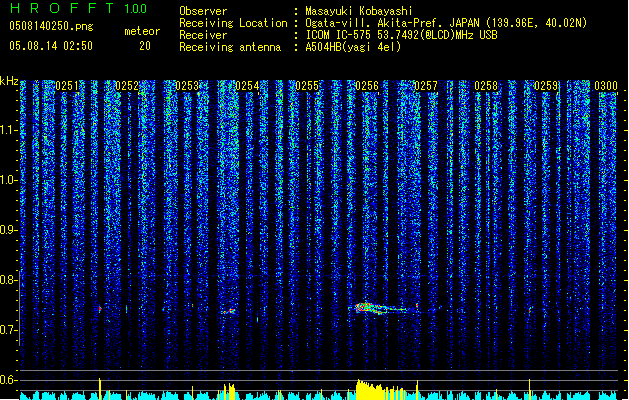Click the kHz axis unit label
The image size is (629, 400).
[9, 81]
